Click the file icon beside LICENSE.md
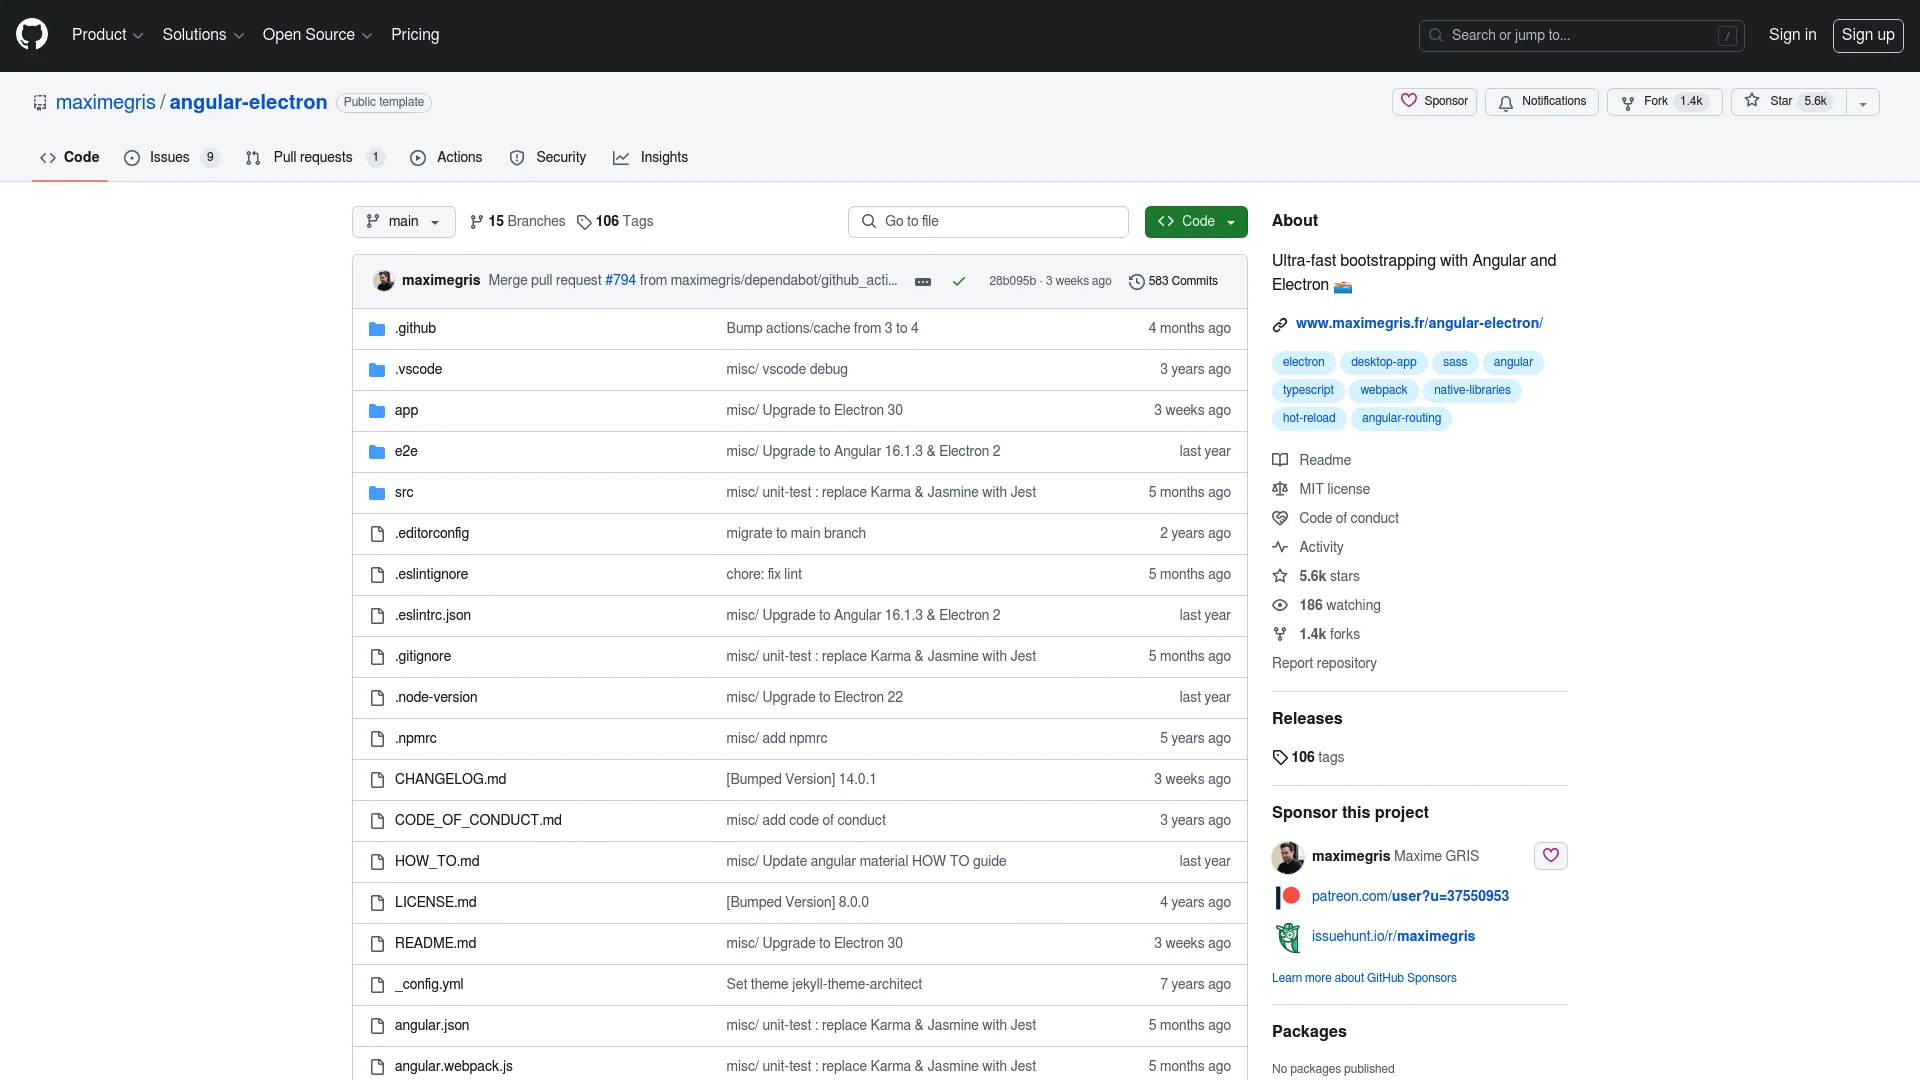This screenshot has width=1920, height=1080. [377, 903]
